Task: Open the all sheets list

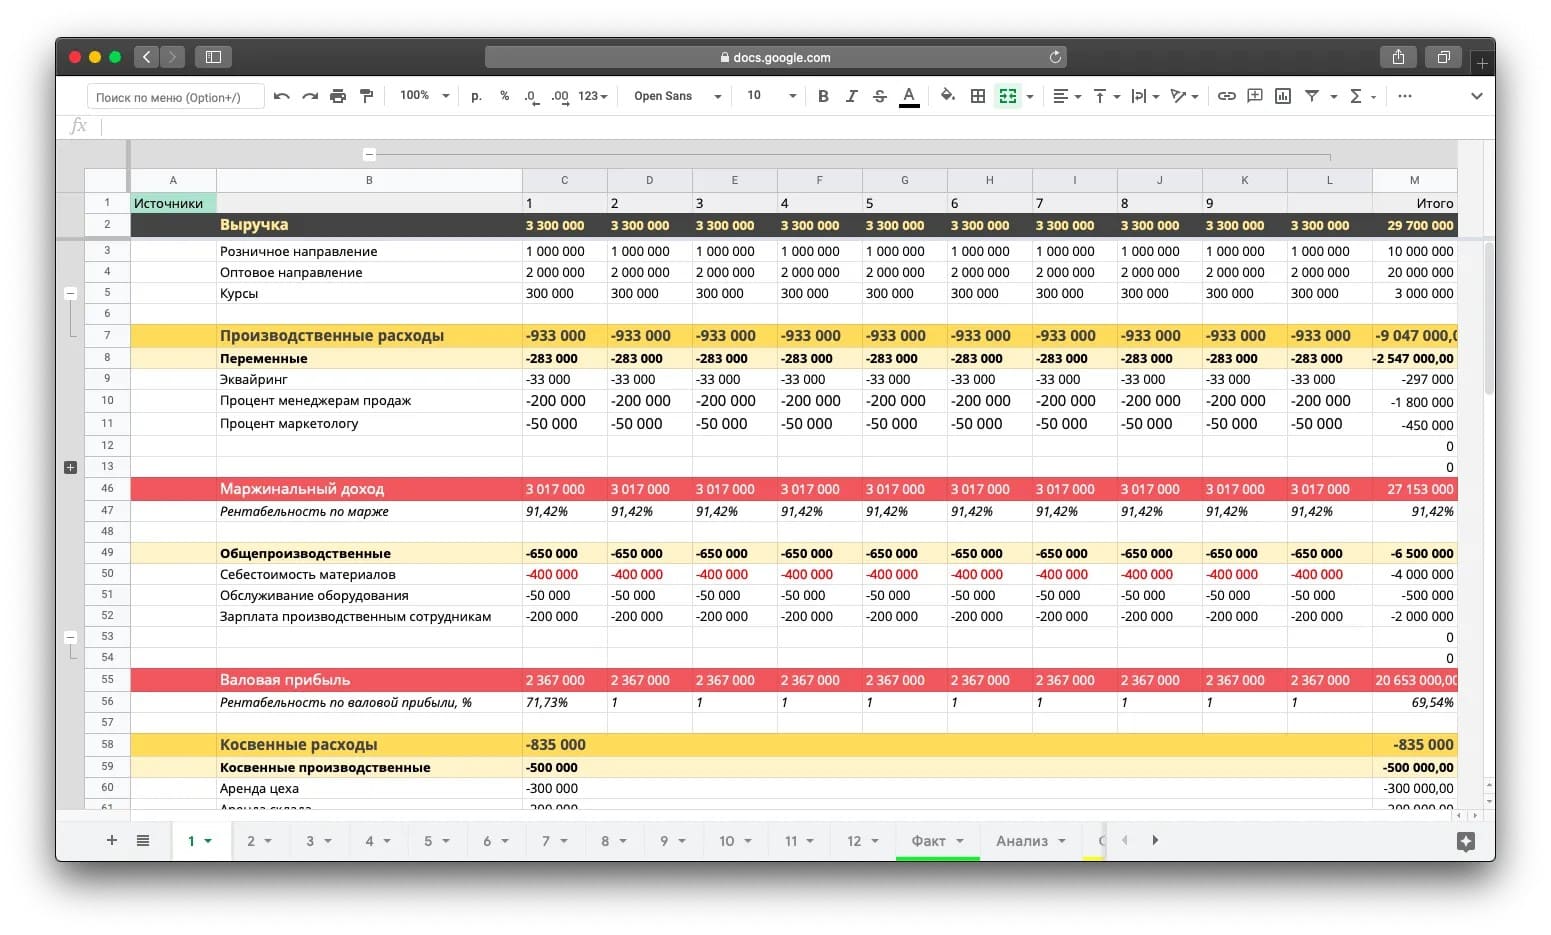Action: point(143,840)
